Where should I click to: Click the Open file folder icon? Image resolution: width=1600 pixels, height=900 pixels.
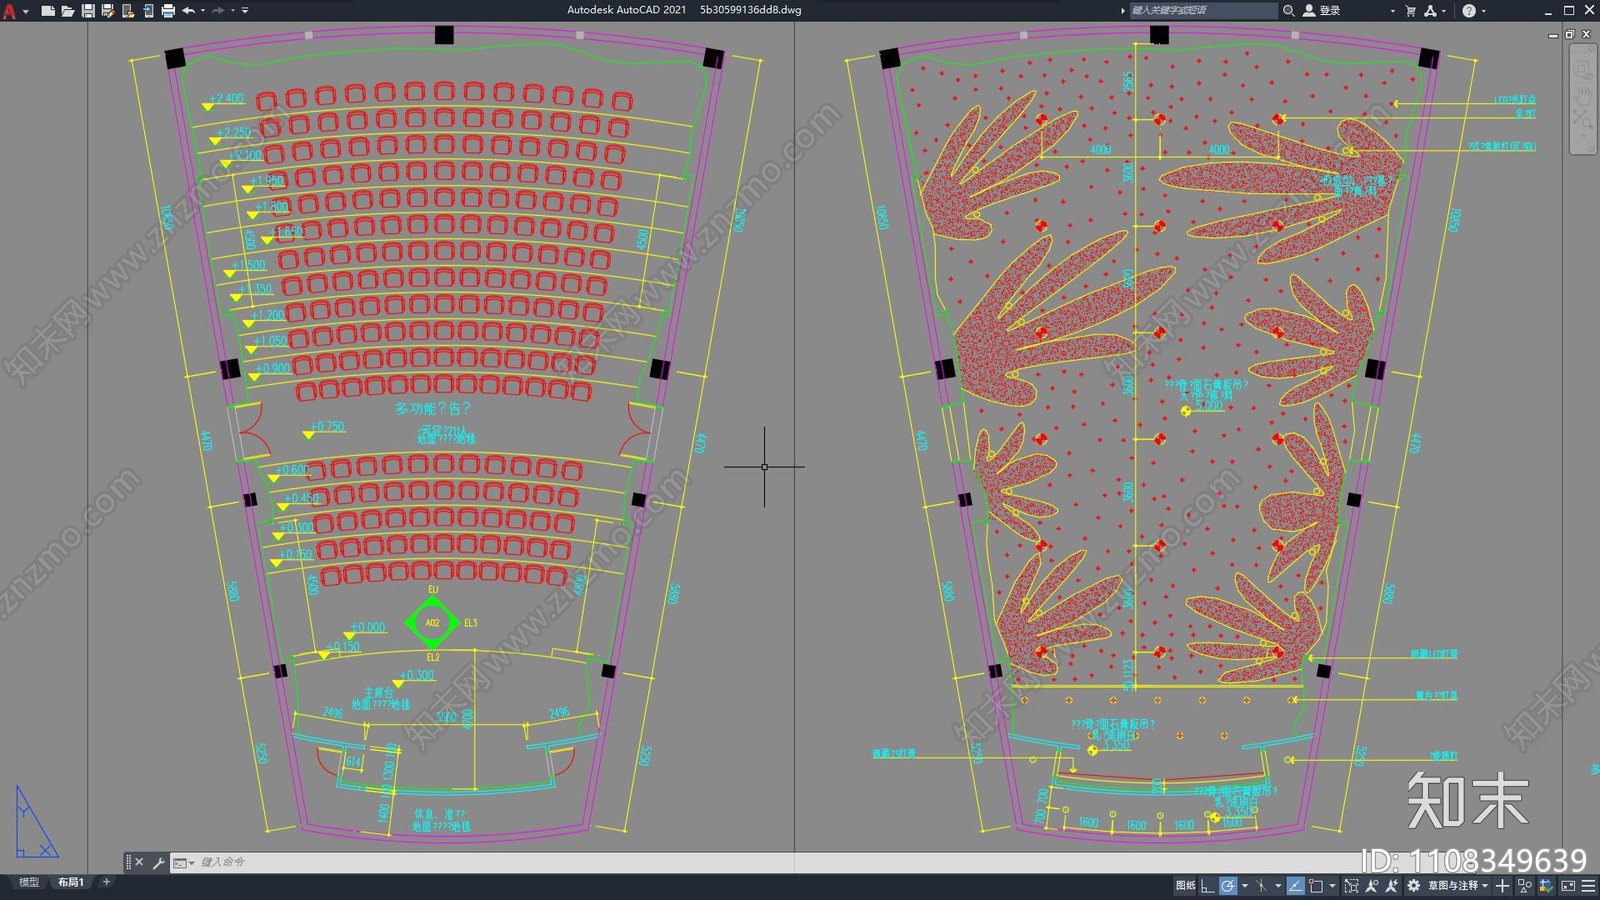[x=67, y=10]
